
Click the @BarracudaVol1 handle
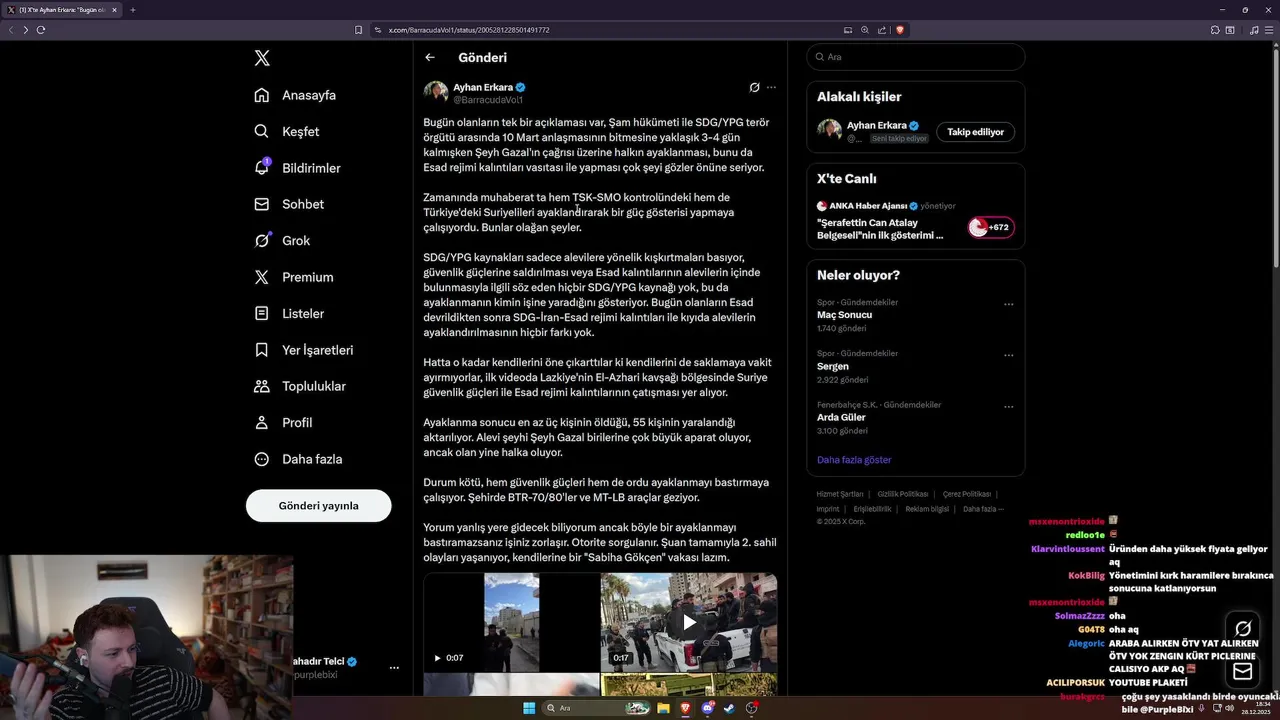[x=488, y=100]
